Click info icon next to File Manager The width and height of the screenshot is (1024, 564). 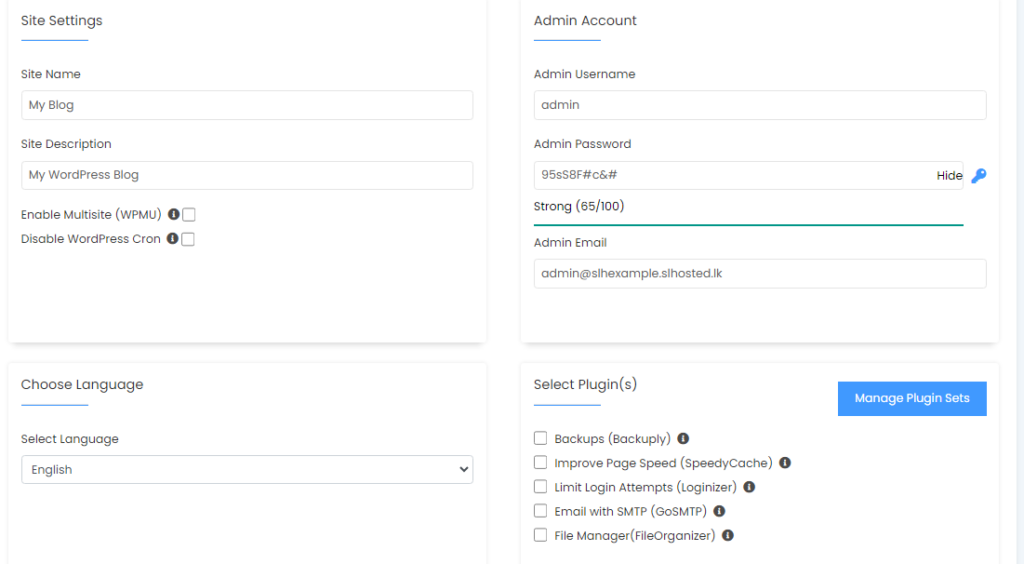click(728, 536)
